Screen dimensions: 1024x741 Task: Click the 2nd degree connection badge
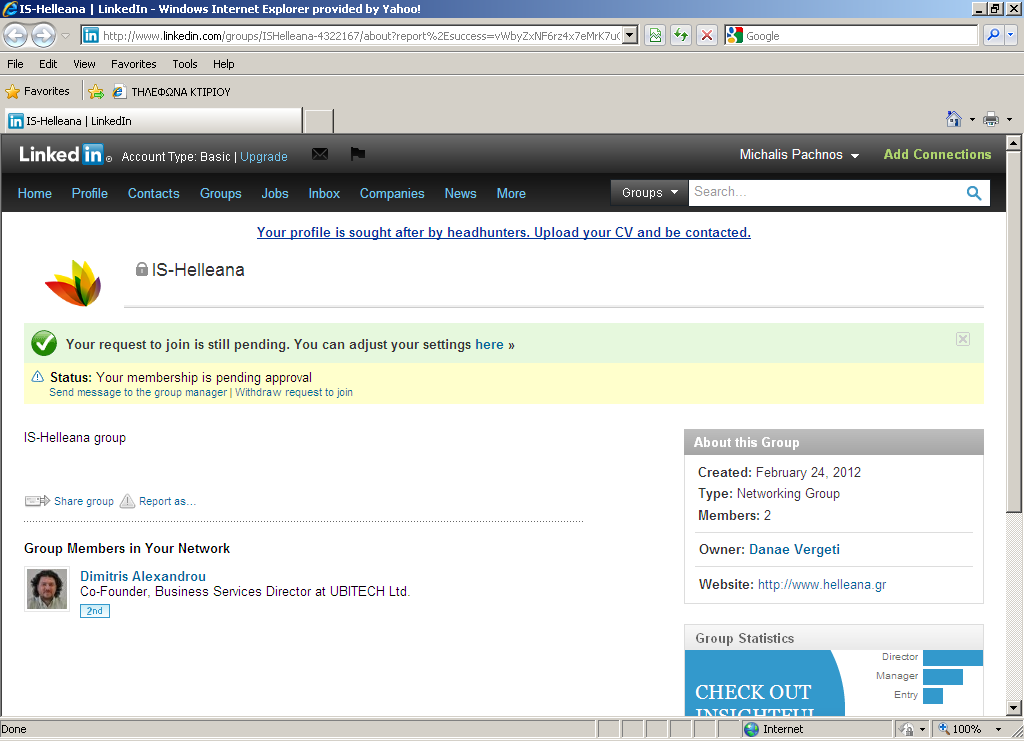click(95, 611)
